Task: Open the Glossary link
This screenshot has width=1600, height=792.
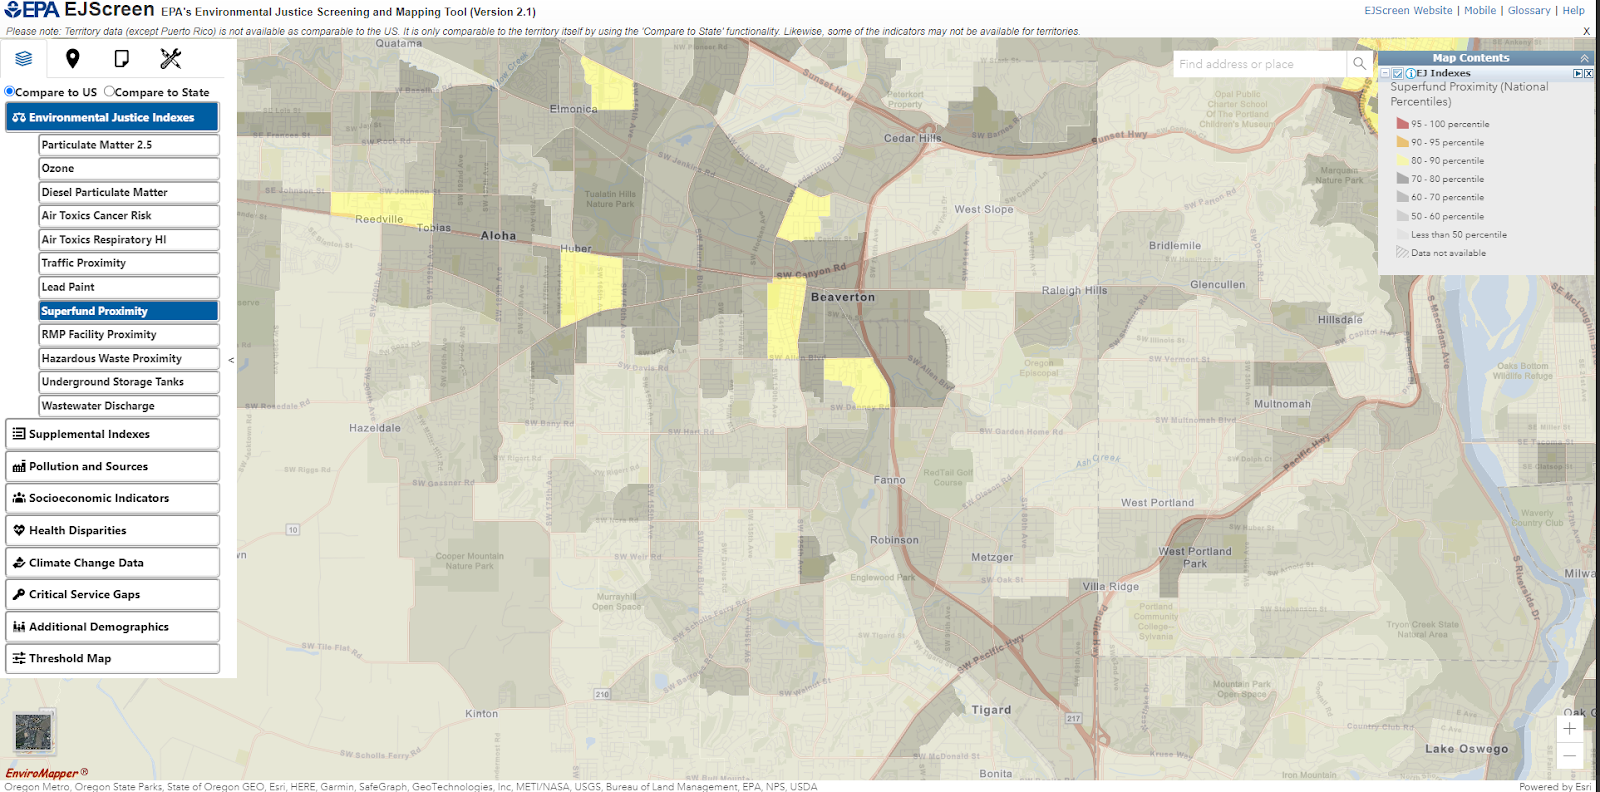Action: click(1529, 10)
